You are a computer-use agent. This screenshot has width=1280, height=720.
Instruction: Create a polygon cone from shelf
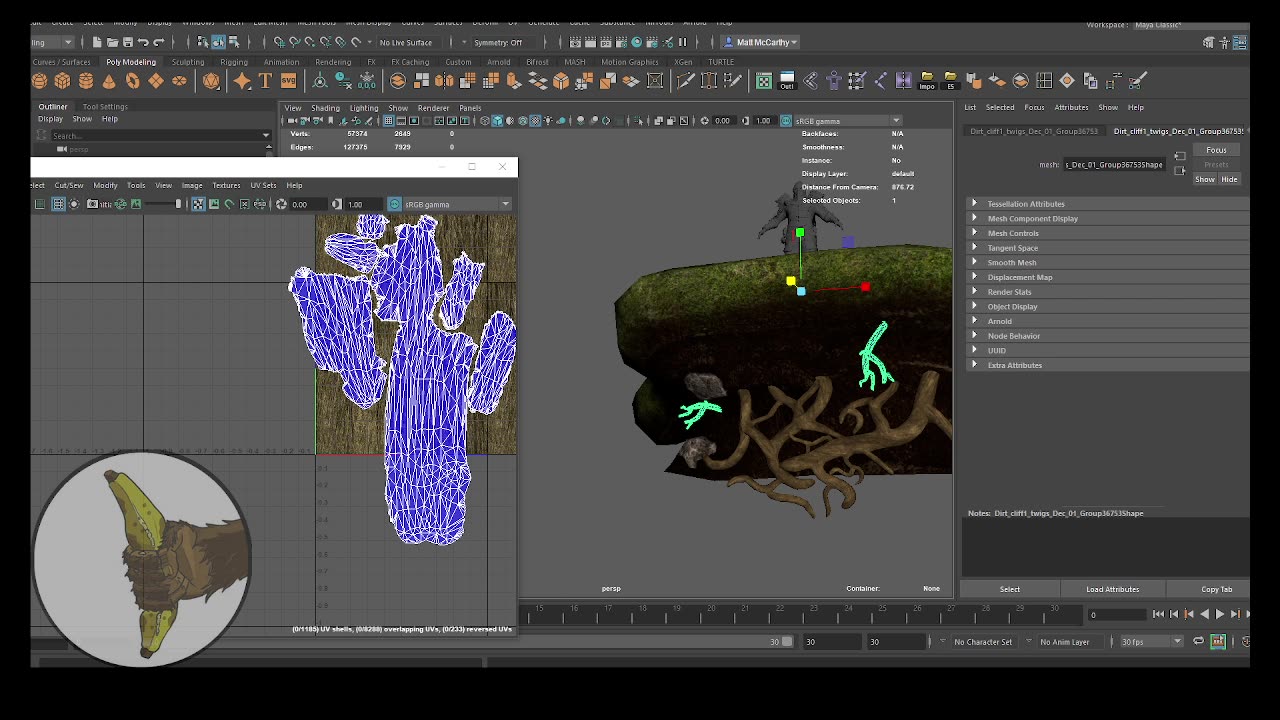109,81
